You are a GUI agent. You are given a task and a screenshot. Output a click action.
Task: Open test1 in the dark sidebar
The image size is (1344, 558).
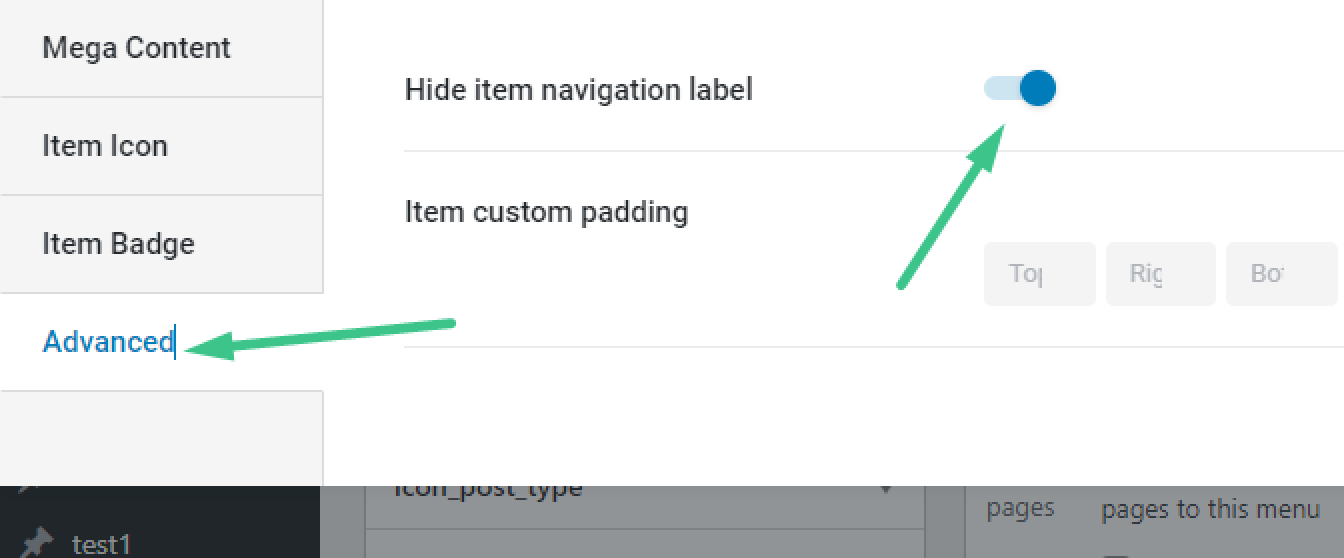[x=102, y=545]
